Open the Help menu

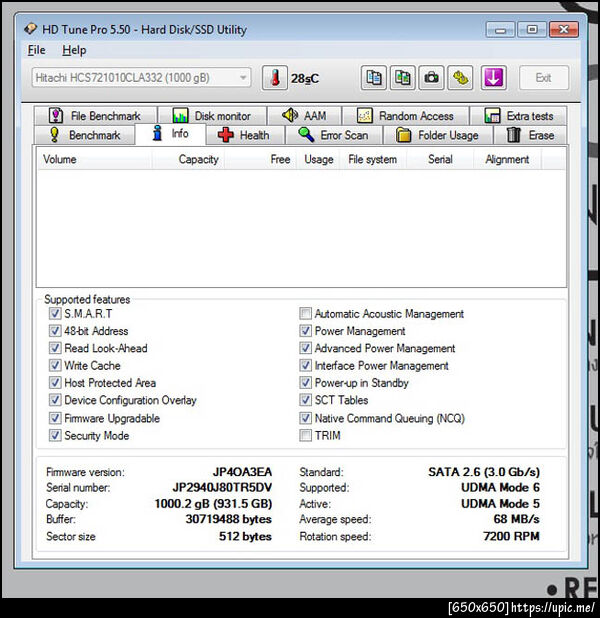[x=74, y=50]
